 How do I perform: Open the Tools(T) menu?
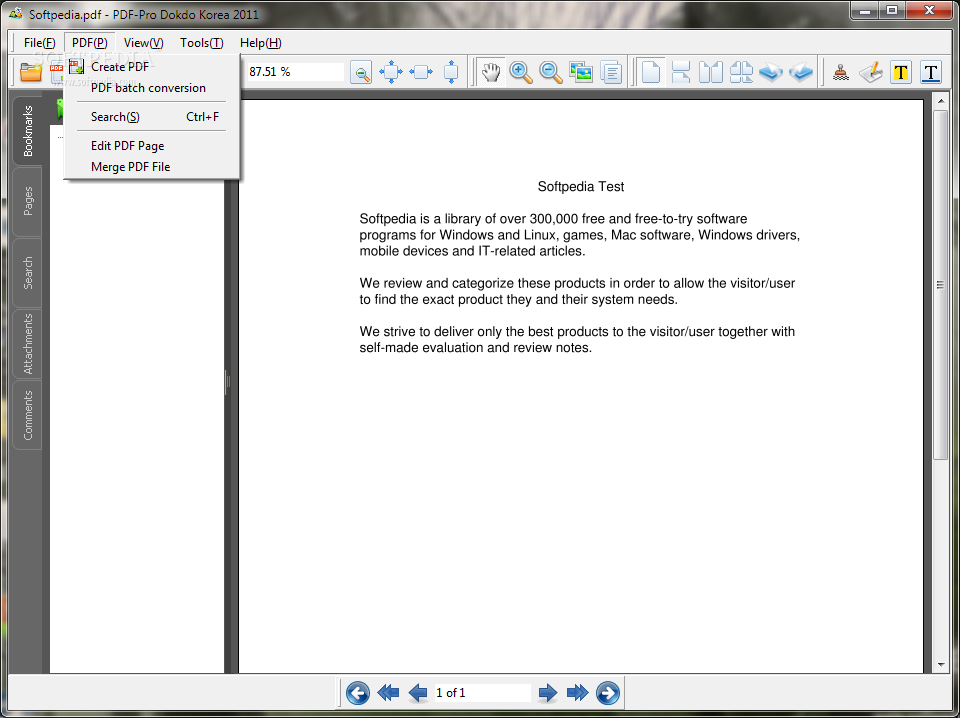pos(201,43)
